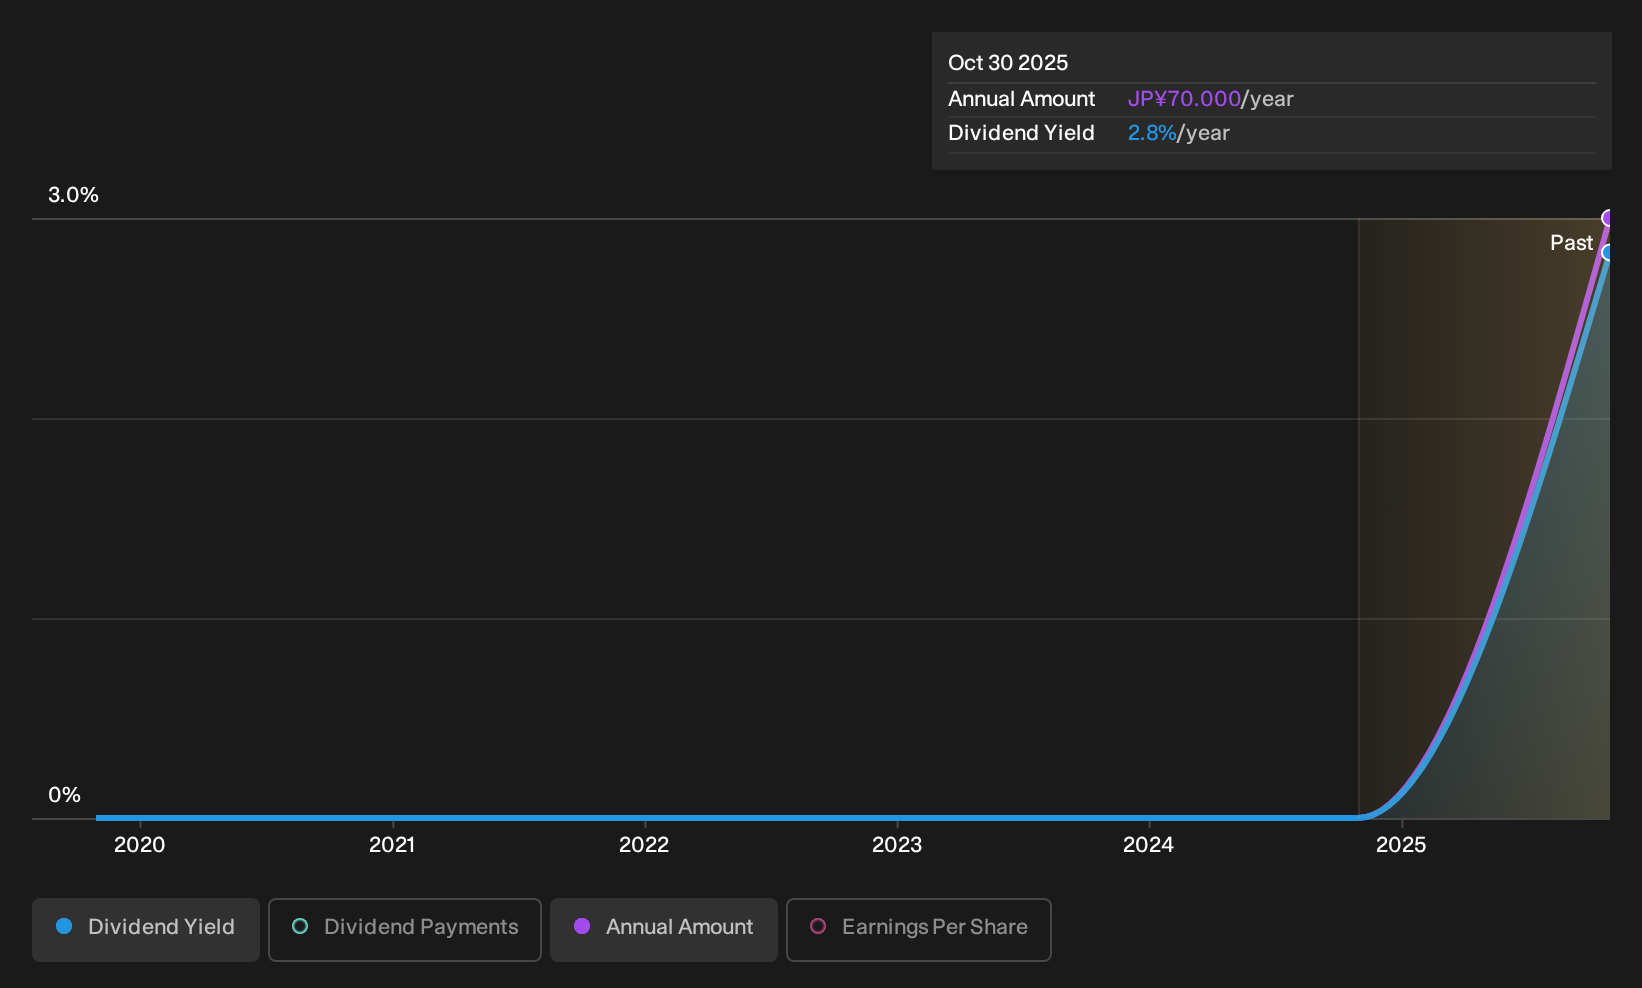Click the purple Annual Amount endpoint marker
The height and width of the screenshot is (988, 1642).
[1608, 218]
